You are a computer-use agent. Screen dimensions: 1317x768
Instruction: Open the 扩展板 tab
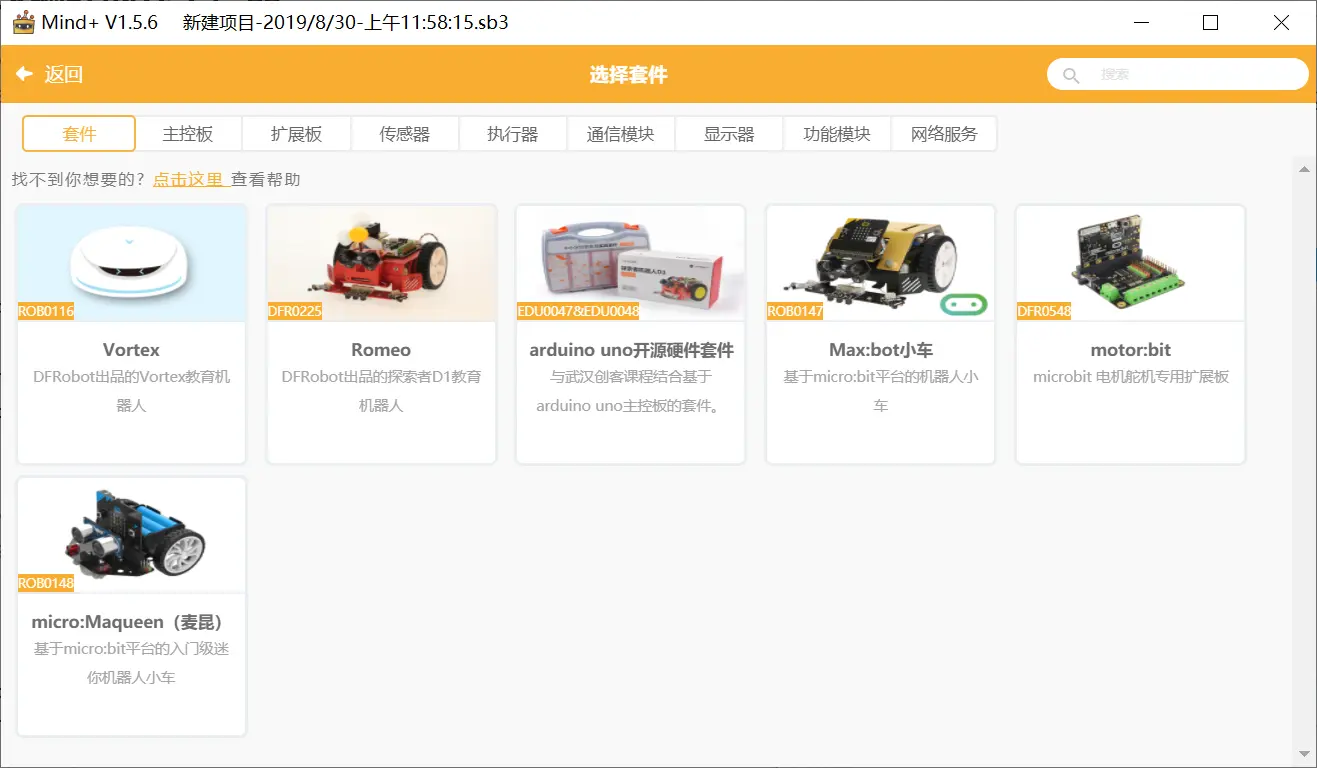point(296,134)
